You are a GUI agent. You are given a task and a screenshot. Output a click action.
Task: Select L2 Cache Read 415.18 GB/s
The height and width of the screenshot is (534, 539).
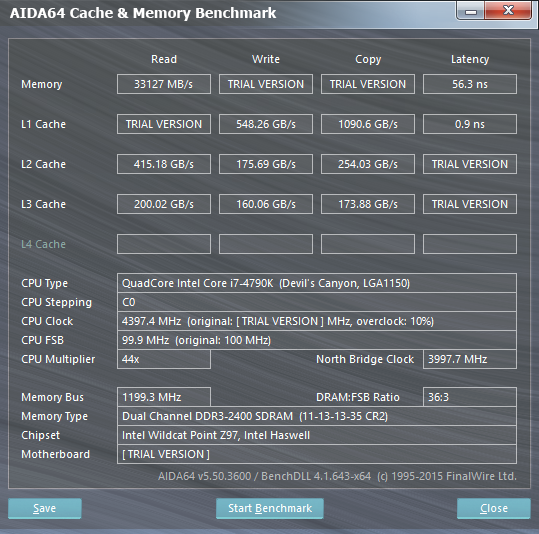click(x=164, y=164)
